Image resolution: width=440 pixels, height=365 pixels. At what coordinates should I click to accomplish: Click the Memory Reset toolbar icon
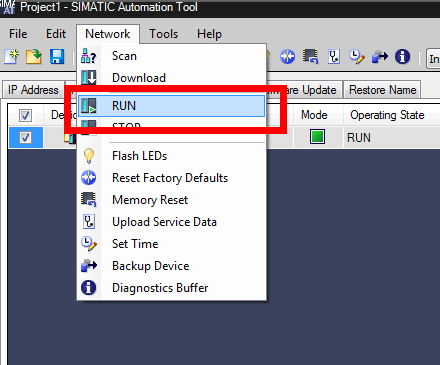[x=310, y=56]
